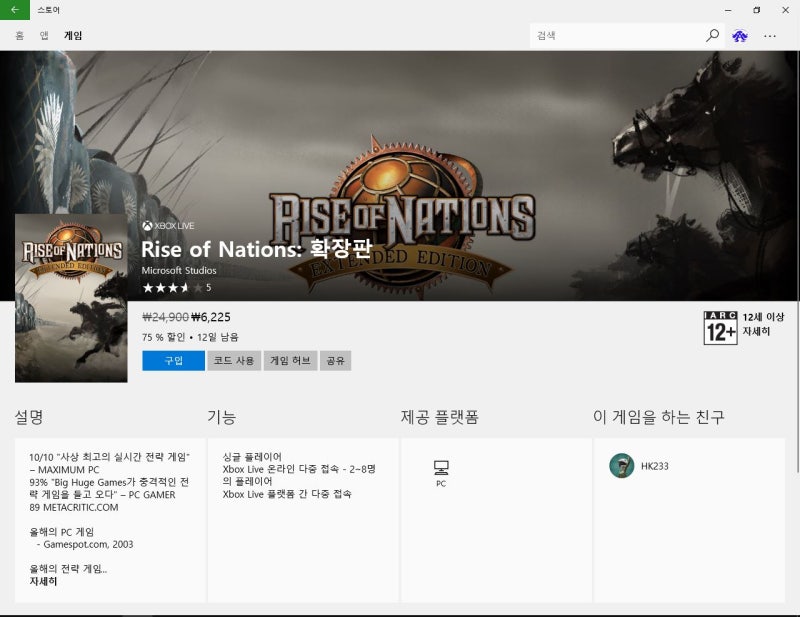
Task: Click the Rise of Nations box art
Action: click(71, 298)
